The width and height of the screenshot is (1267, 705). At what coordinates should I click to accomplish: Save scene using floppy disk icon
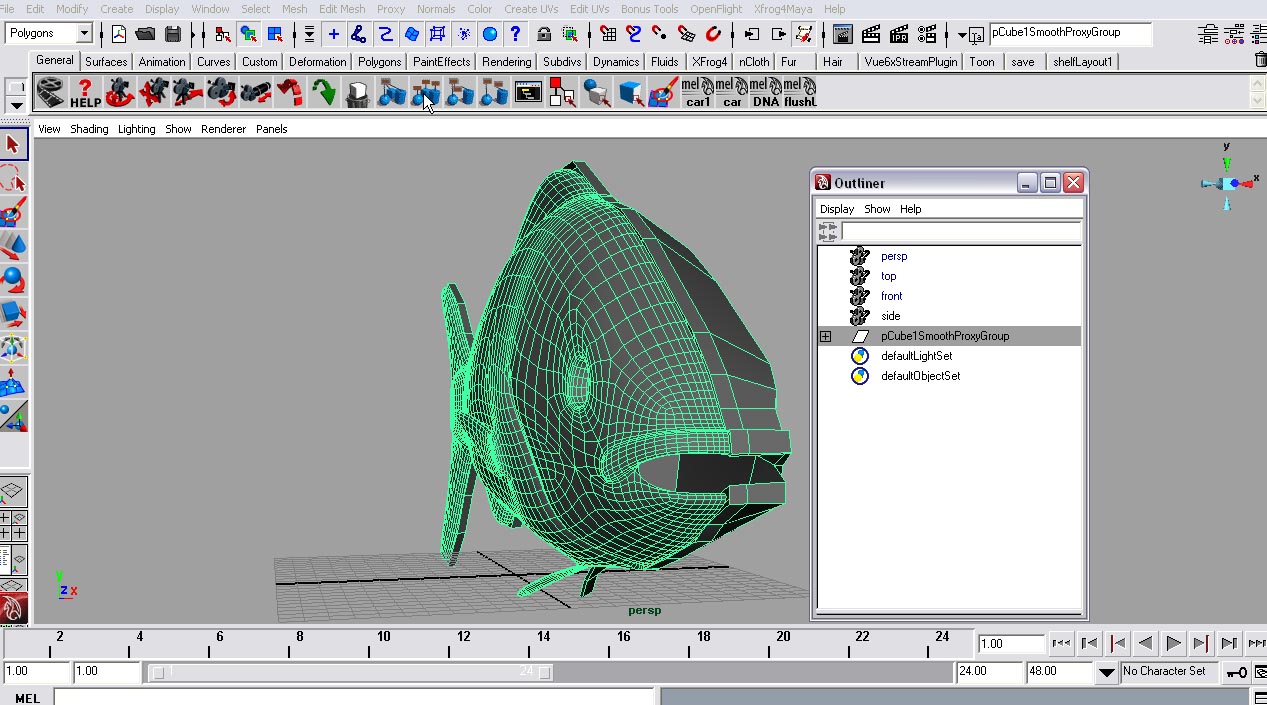(x=172, y=34)
